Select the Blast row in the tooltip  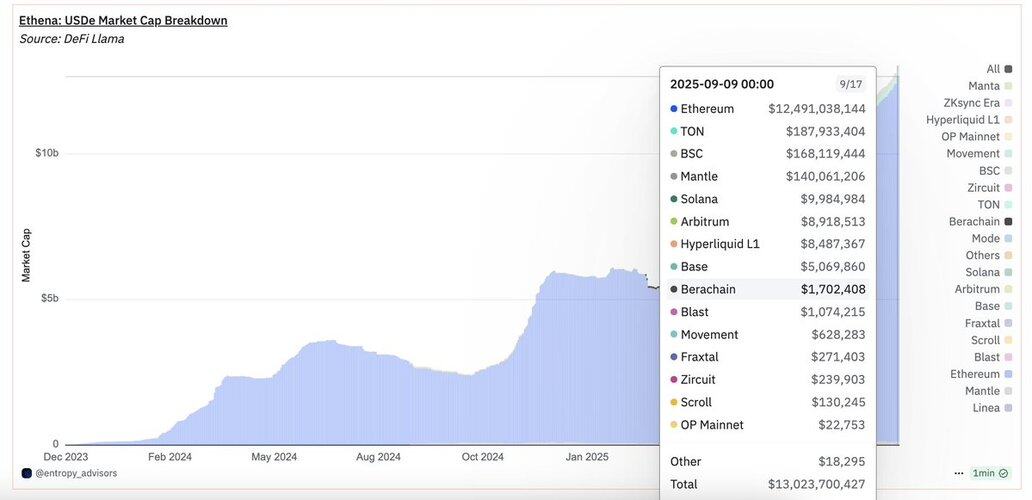point(767,312)
